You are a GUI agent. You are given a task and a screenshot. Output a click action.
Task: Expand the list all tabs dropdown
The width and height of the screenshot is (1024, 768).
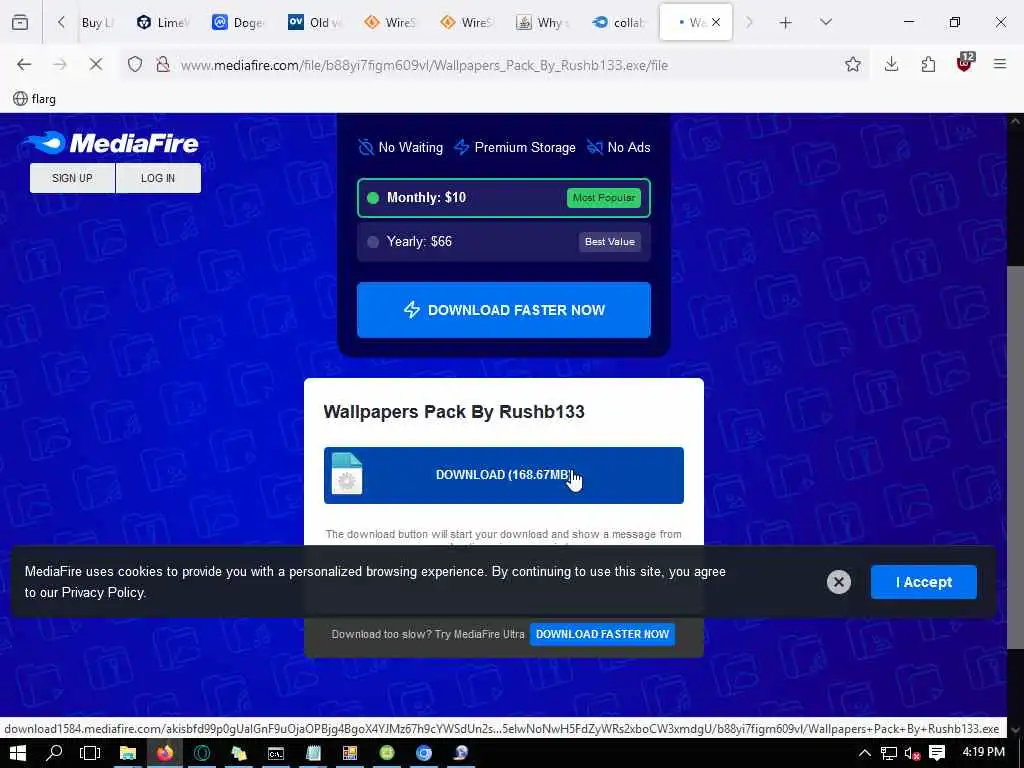click(x=826, y=23)
